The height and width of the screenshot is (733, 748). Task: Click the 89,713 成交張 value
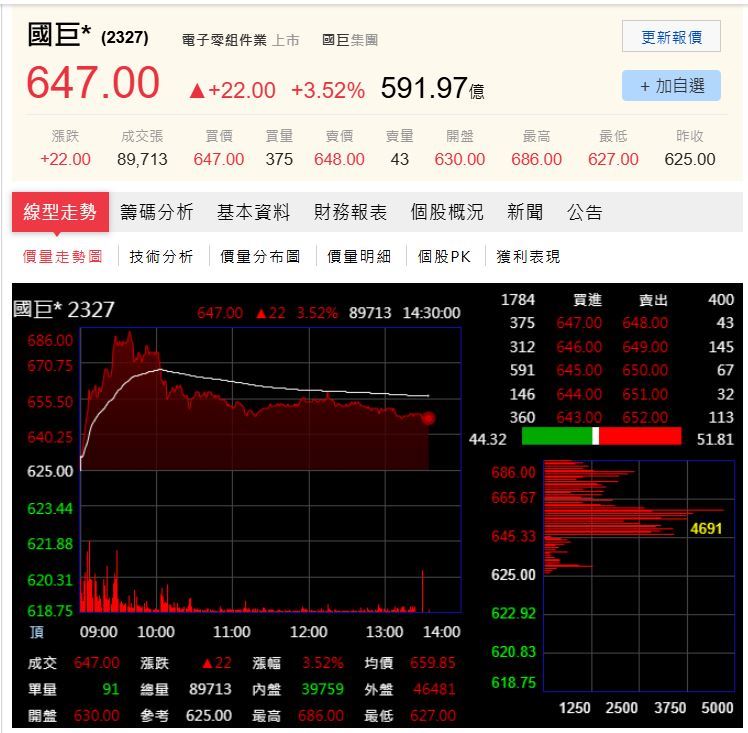[x=142, y=159]
